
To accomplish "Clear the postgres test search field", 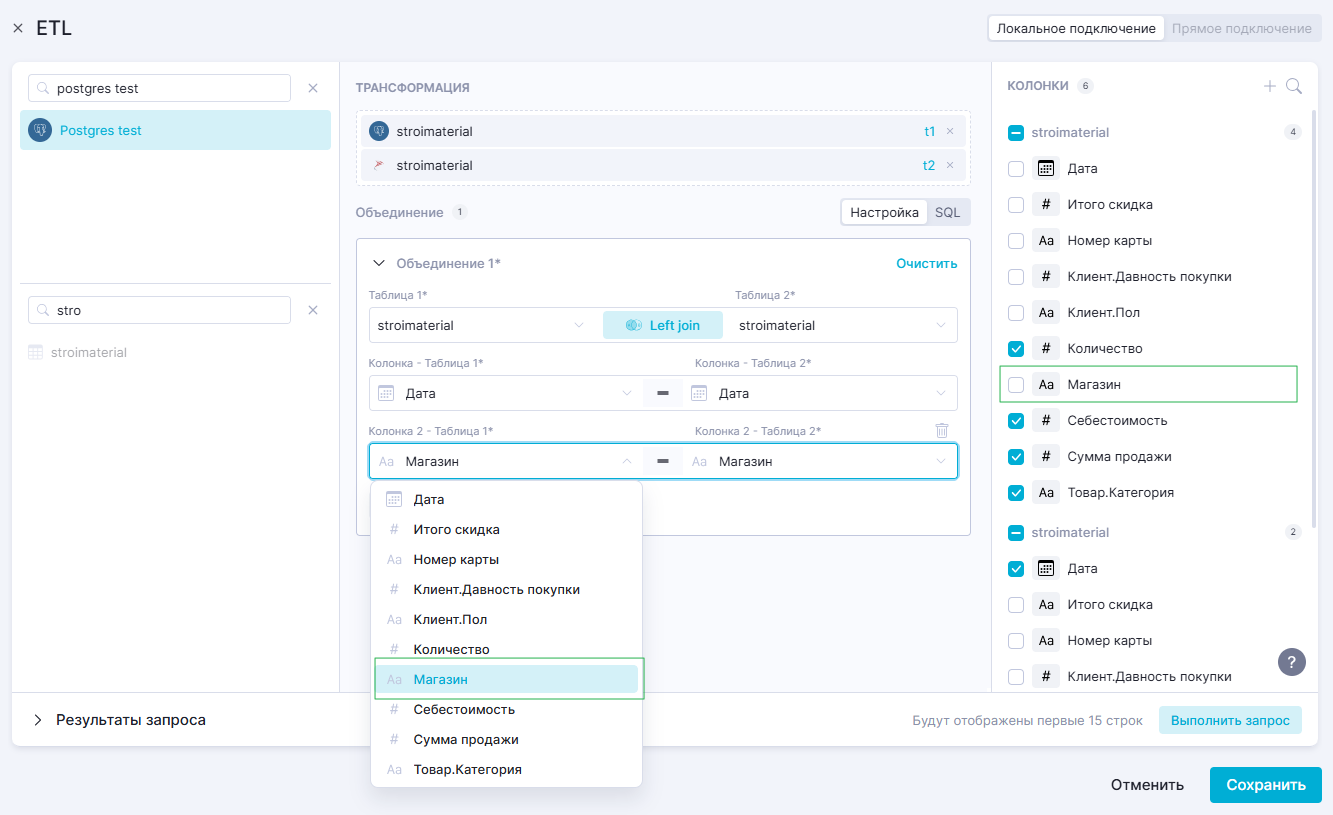I will click(x=313, y=88).
